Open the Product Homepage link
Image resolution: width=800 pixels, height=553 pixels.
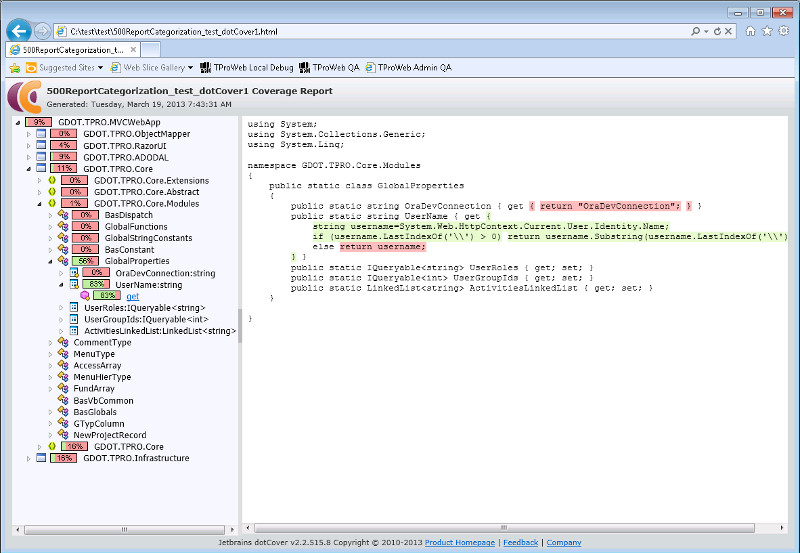pyautogui.click(x=460, y=542)
